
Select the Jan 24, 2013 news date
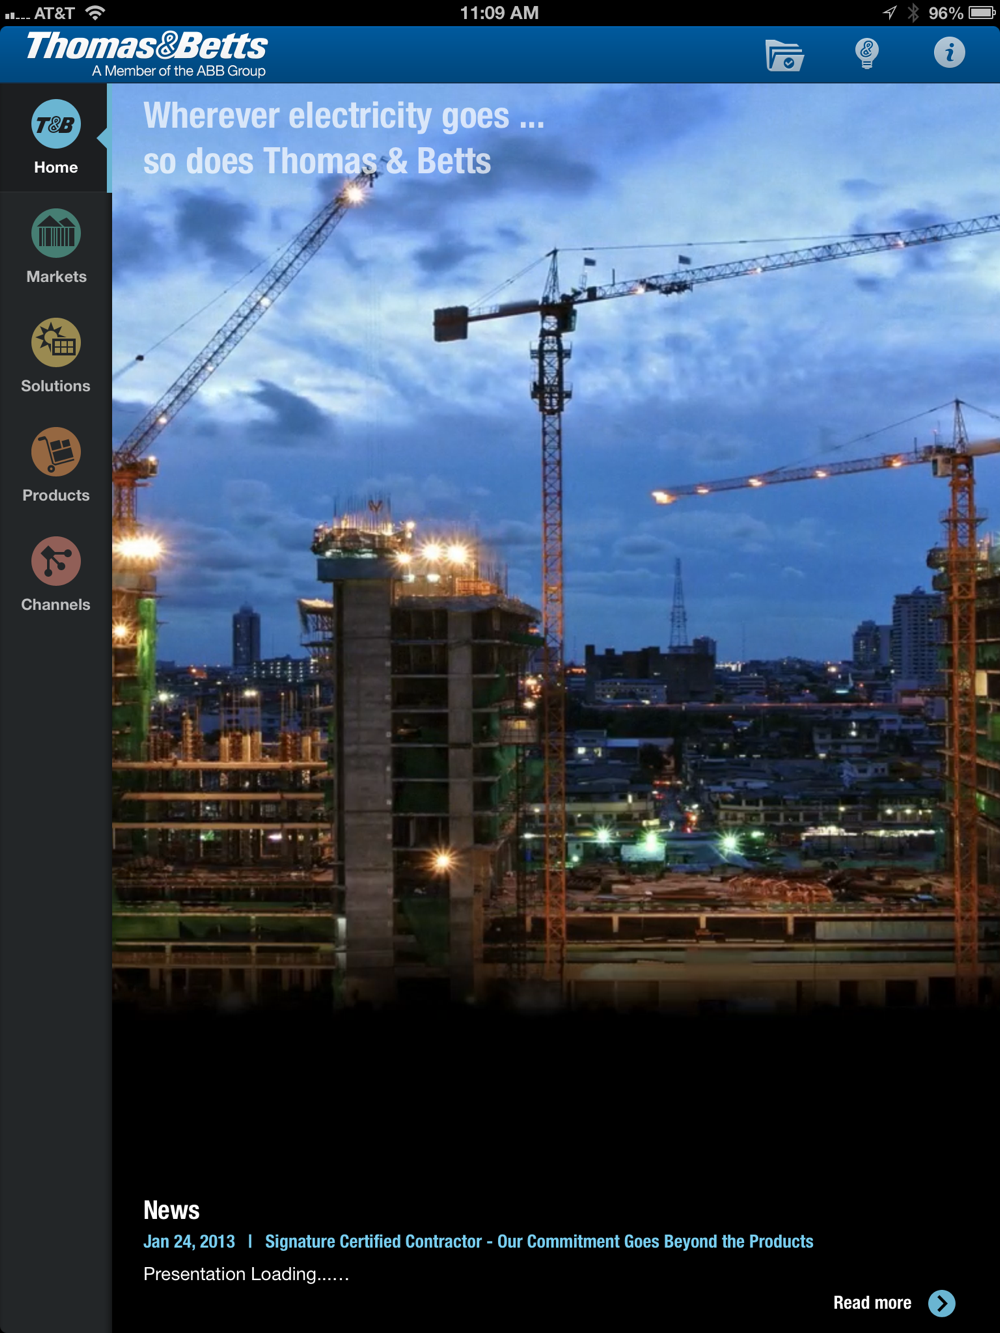[189, 1241]
